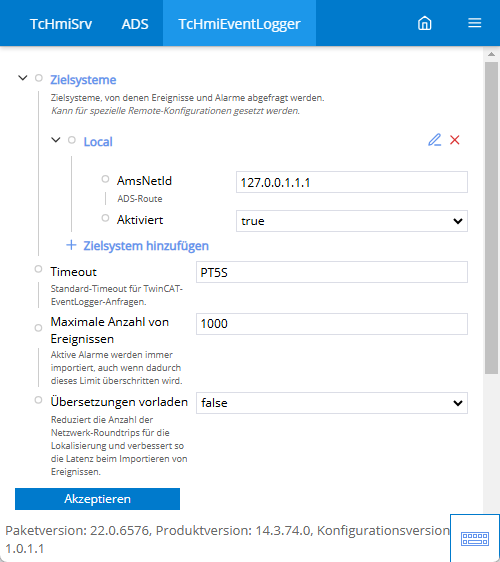Viewport: 500px width, 562px height.
Task: Click Zielsystem hinzufügen link
Action: [146, 246]
